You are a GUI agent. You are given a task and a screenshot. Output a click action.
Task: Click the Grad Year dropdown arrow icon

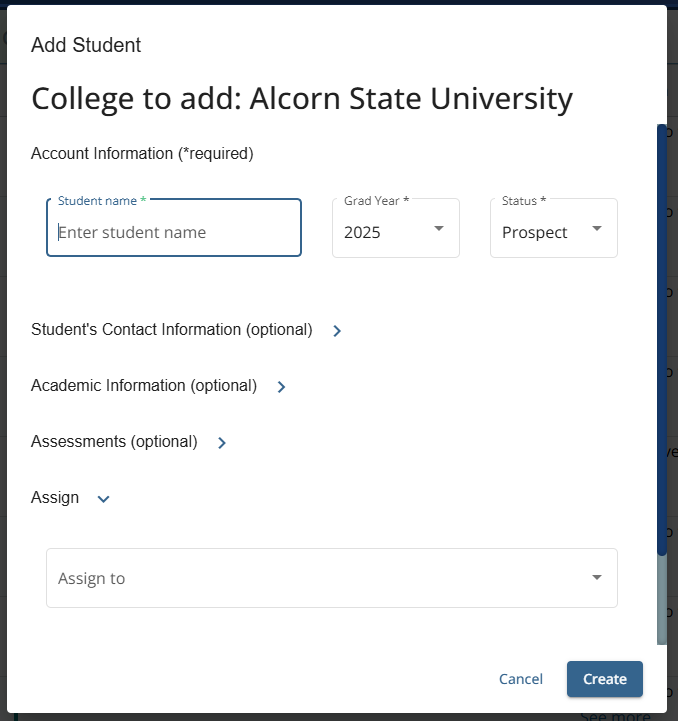click(x=439, y=229)
